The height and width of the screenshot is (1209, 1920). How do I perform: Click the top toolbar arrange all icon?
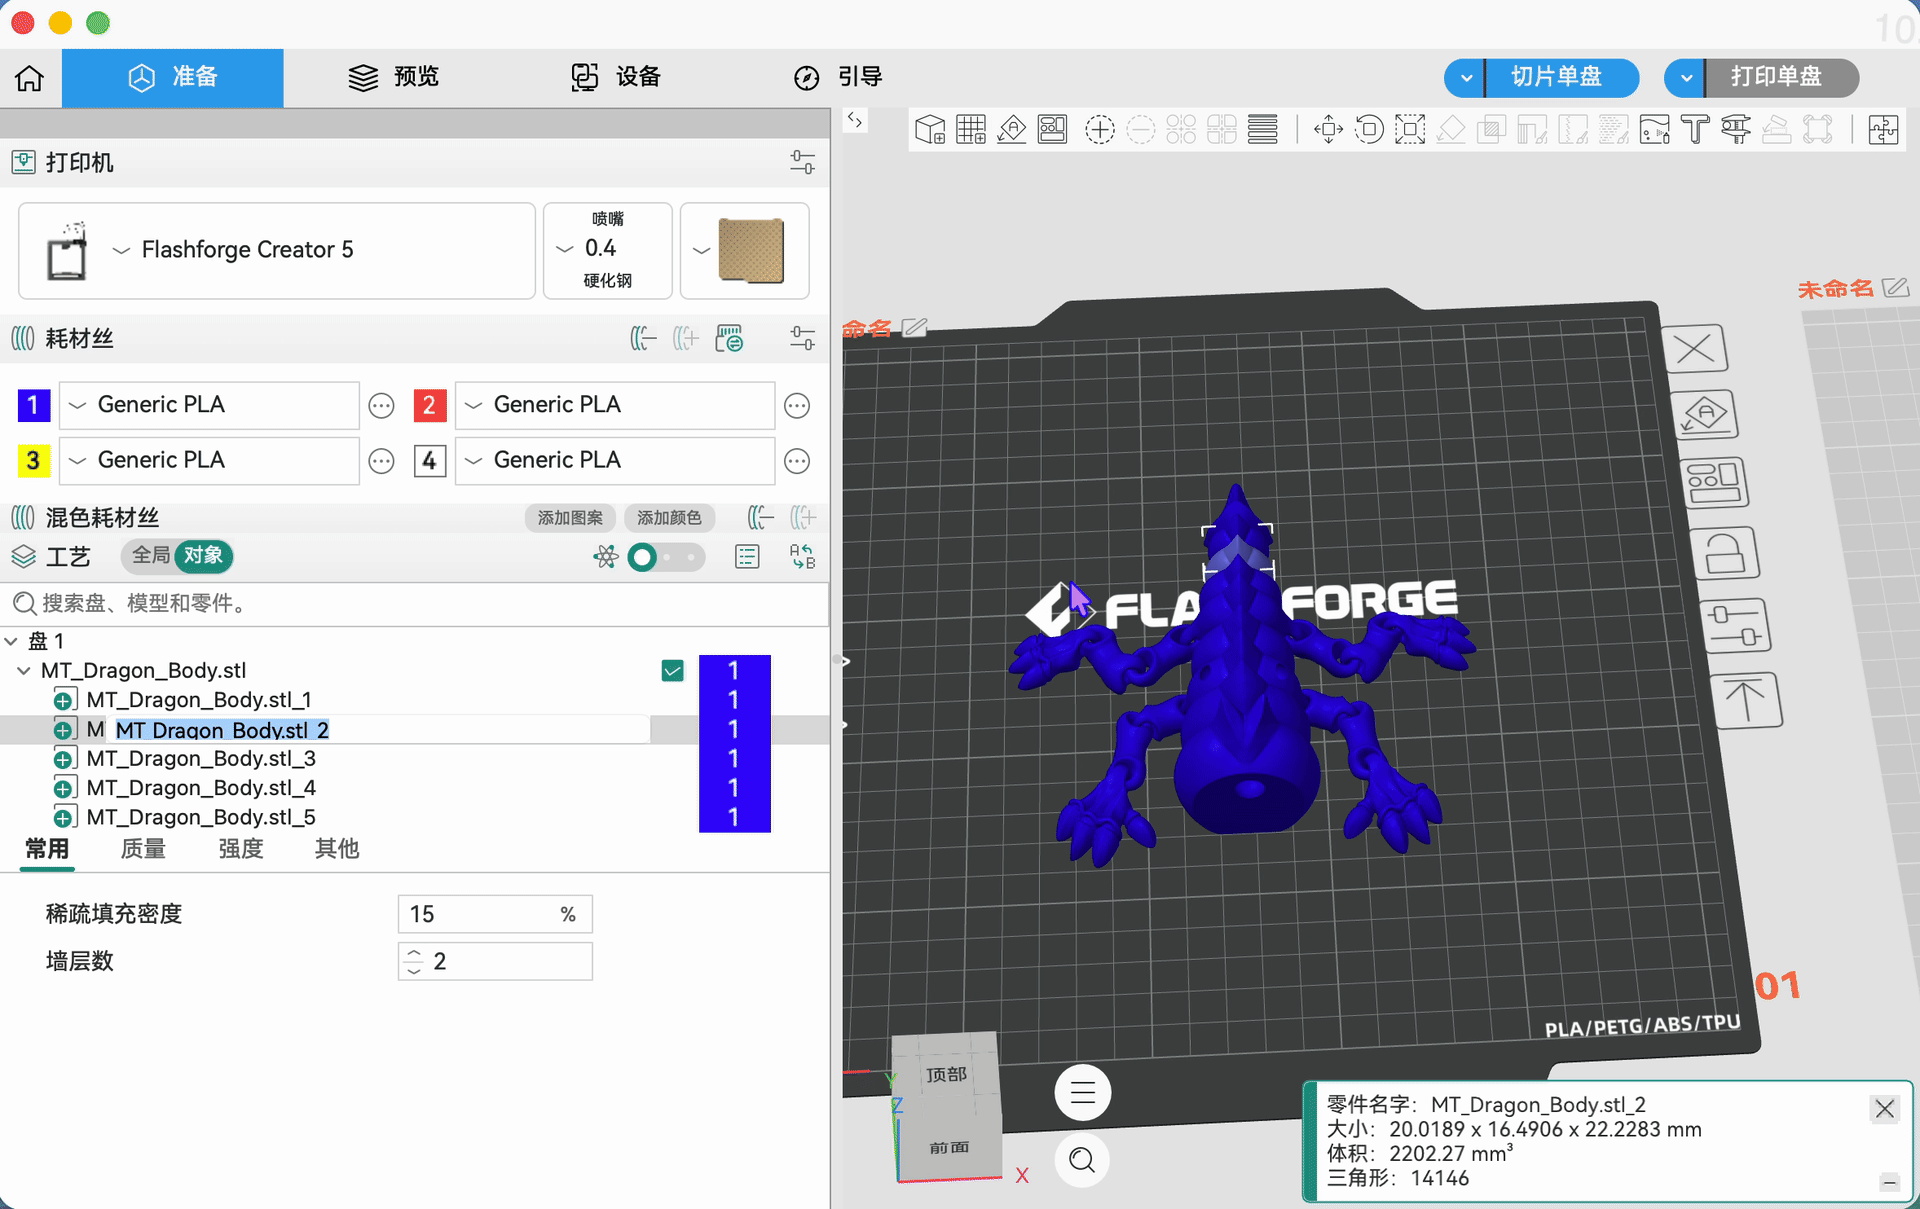pyautogui.click(x=1052, y=130)
